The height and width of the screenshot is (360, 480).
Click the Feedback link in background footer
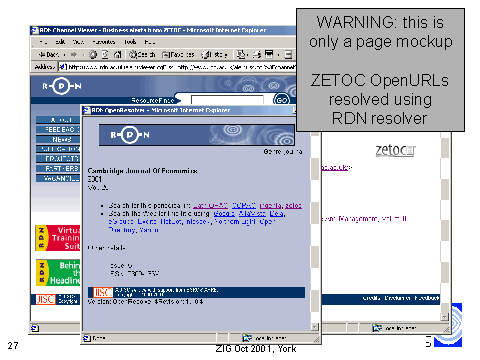427,298
